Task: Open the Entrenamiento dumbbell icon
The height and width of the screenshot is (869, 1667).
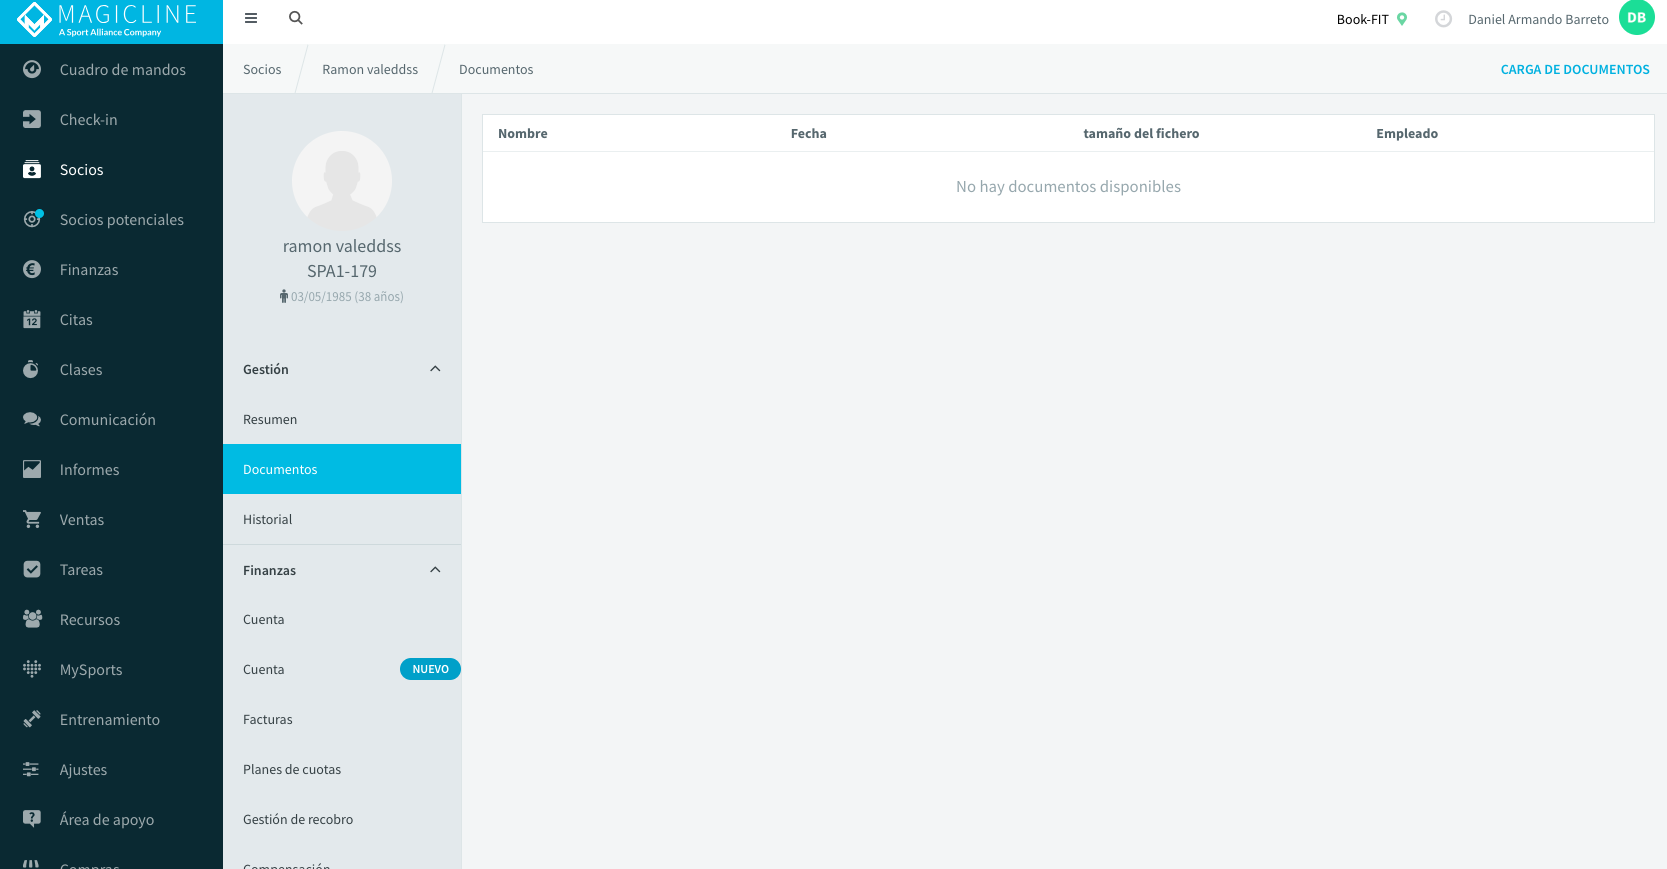Action: click(x=32, y=719)
